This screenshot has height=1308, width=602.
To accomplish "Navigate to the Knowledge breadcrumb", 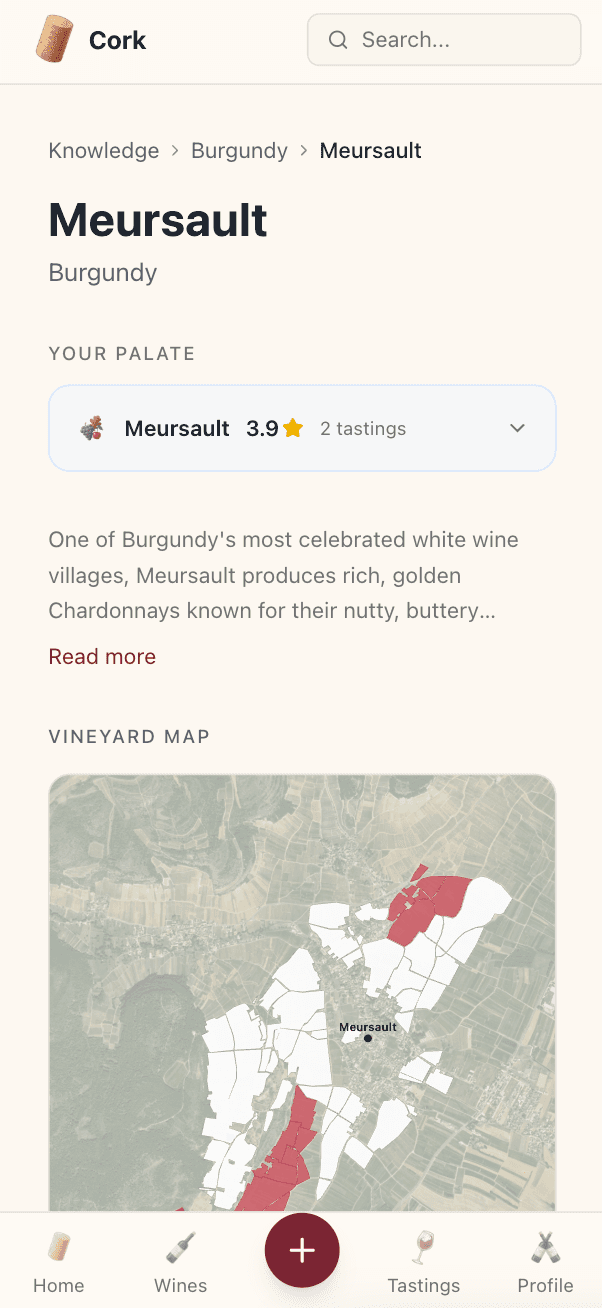I will point(103,150).
